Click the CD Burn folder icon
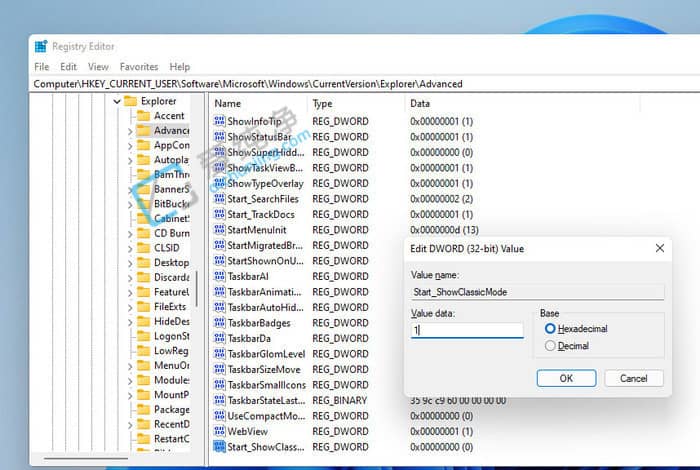This screenshot has height=470, width=700. tap(143, 233)
